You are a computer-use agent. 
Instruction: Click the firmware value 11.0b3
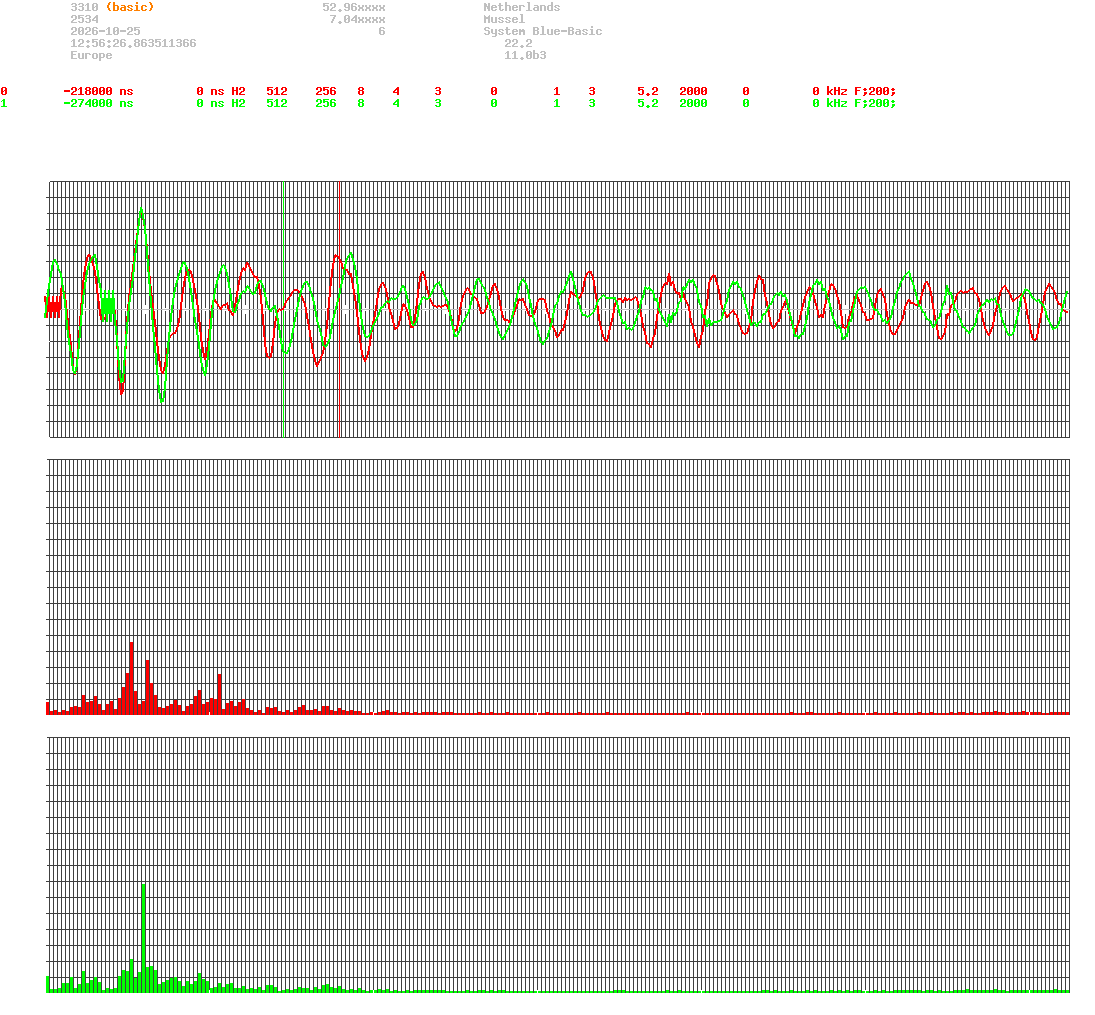[x=525, y=55]
